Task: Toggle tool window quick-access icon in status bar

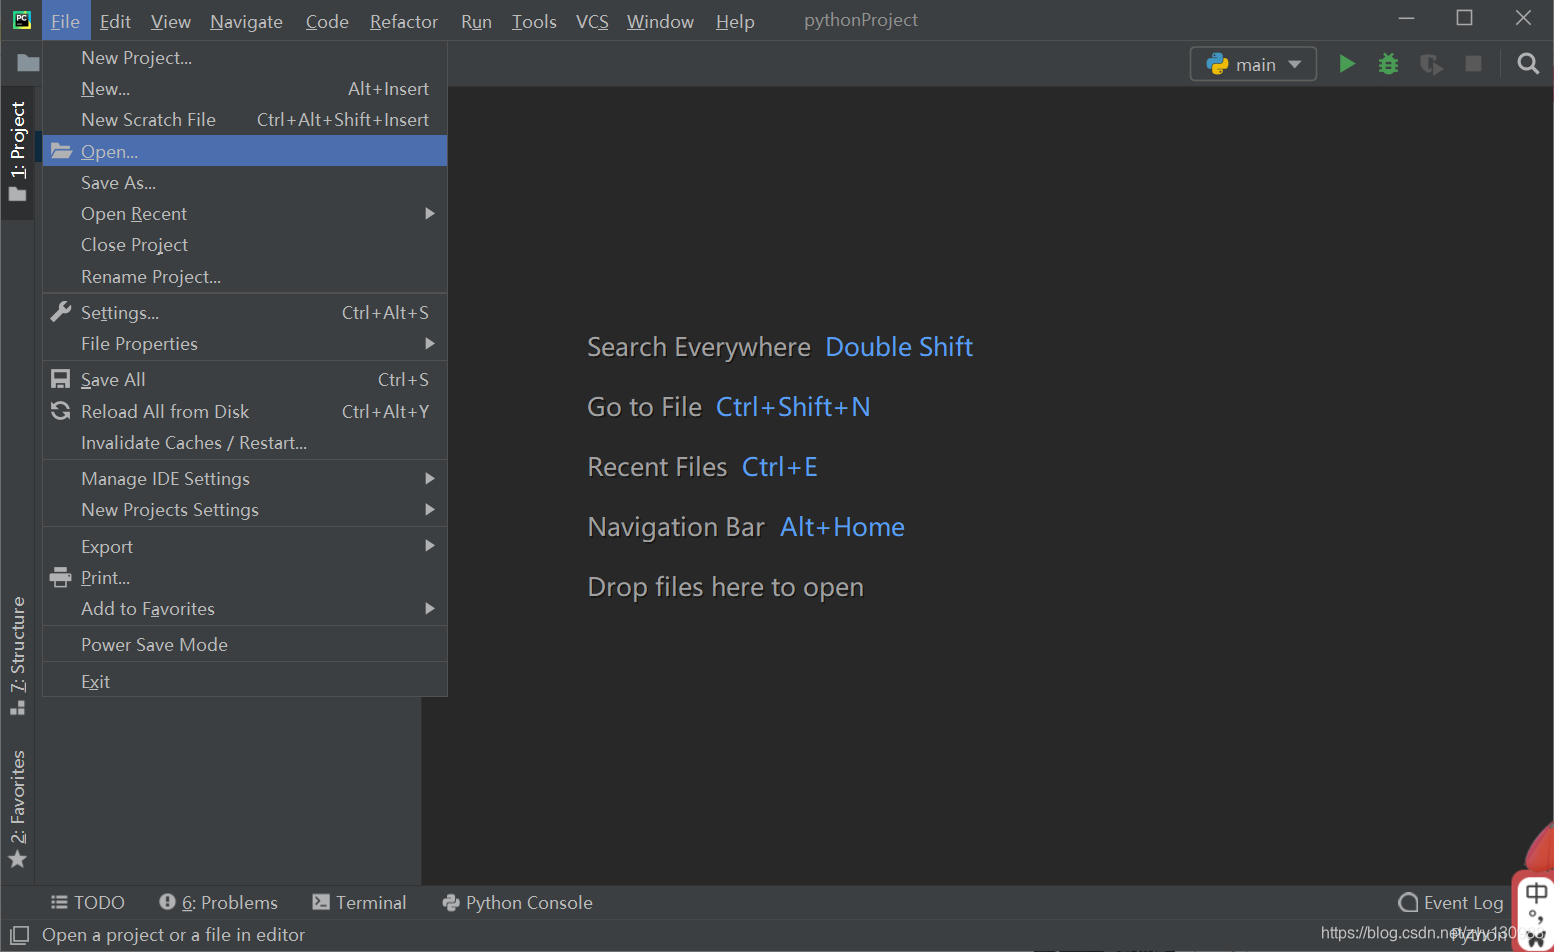Action: (x=20, y=935)
